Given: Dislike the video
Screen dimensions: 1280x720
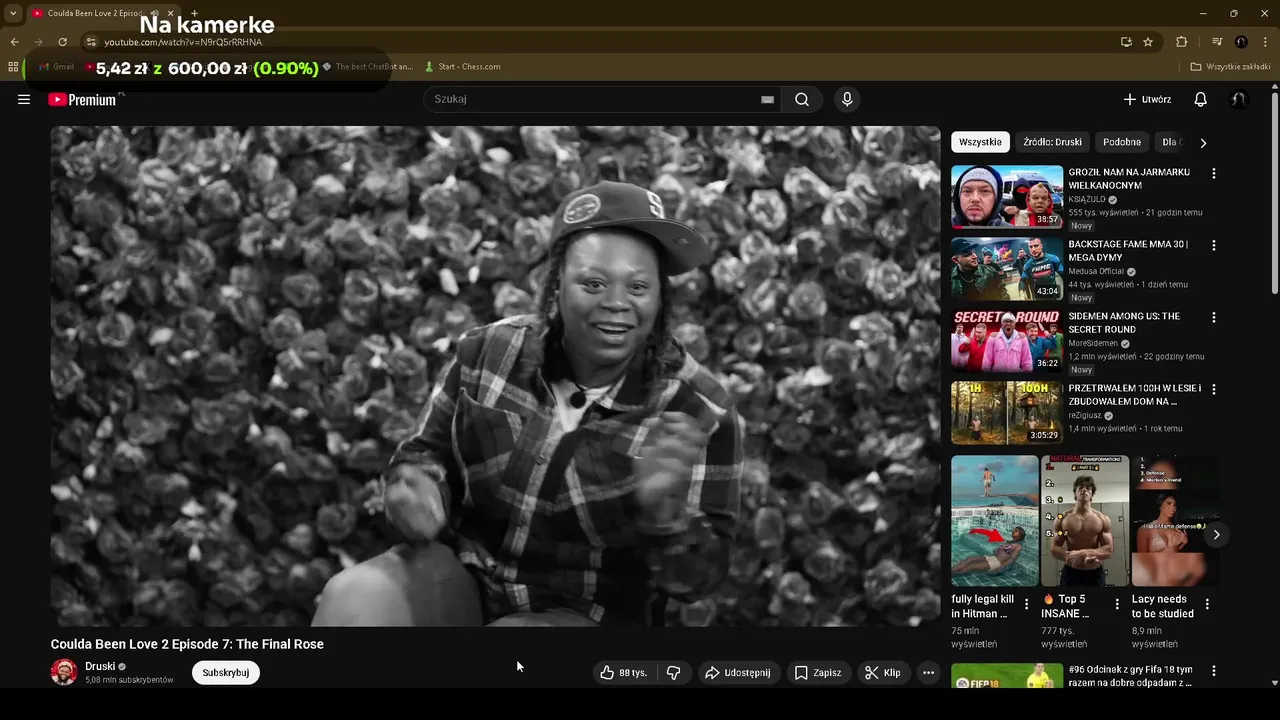Looking at the screenshot, I should [673, 673].
